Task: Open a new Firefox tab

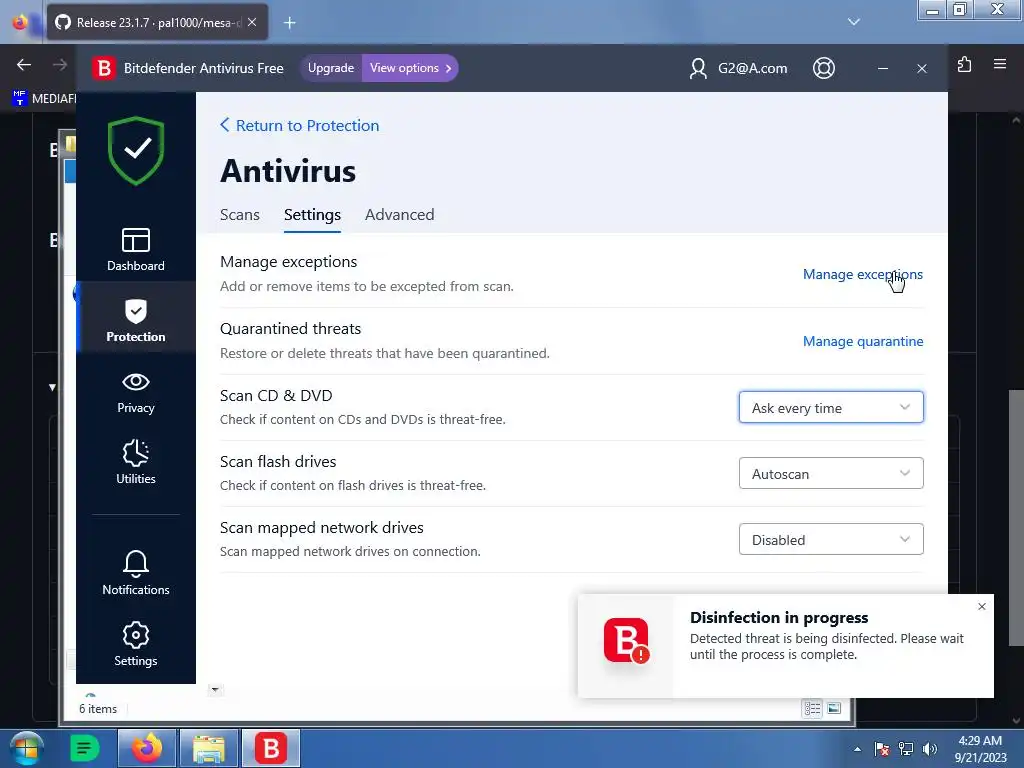Action: point(290,23)
